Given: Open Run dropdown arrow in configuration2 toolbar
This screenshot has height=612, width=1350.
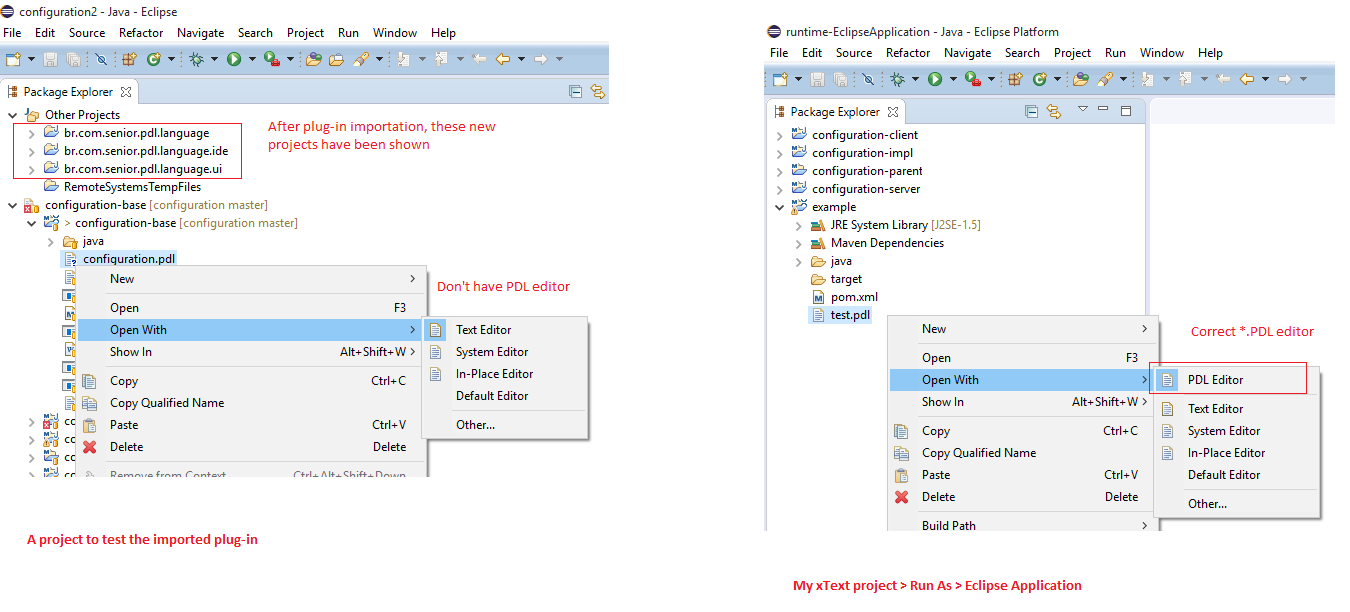Looking at the screenshot, I should tap(251, 59).
